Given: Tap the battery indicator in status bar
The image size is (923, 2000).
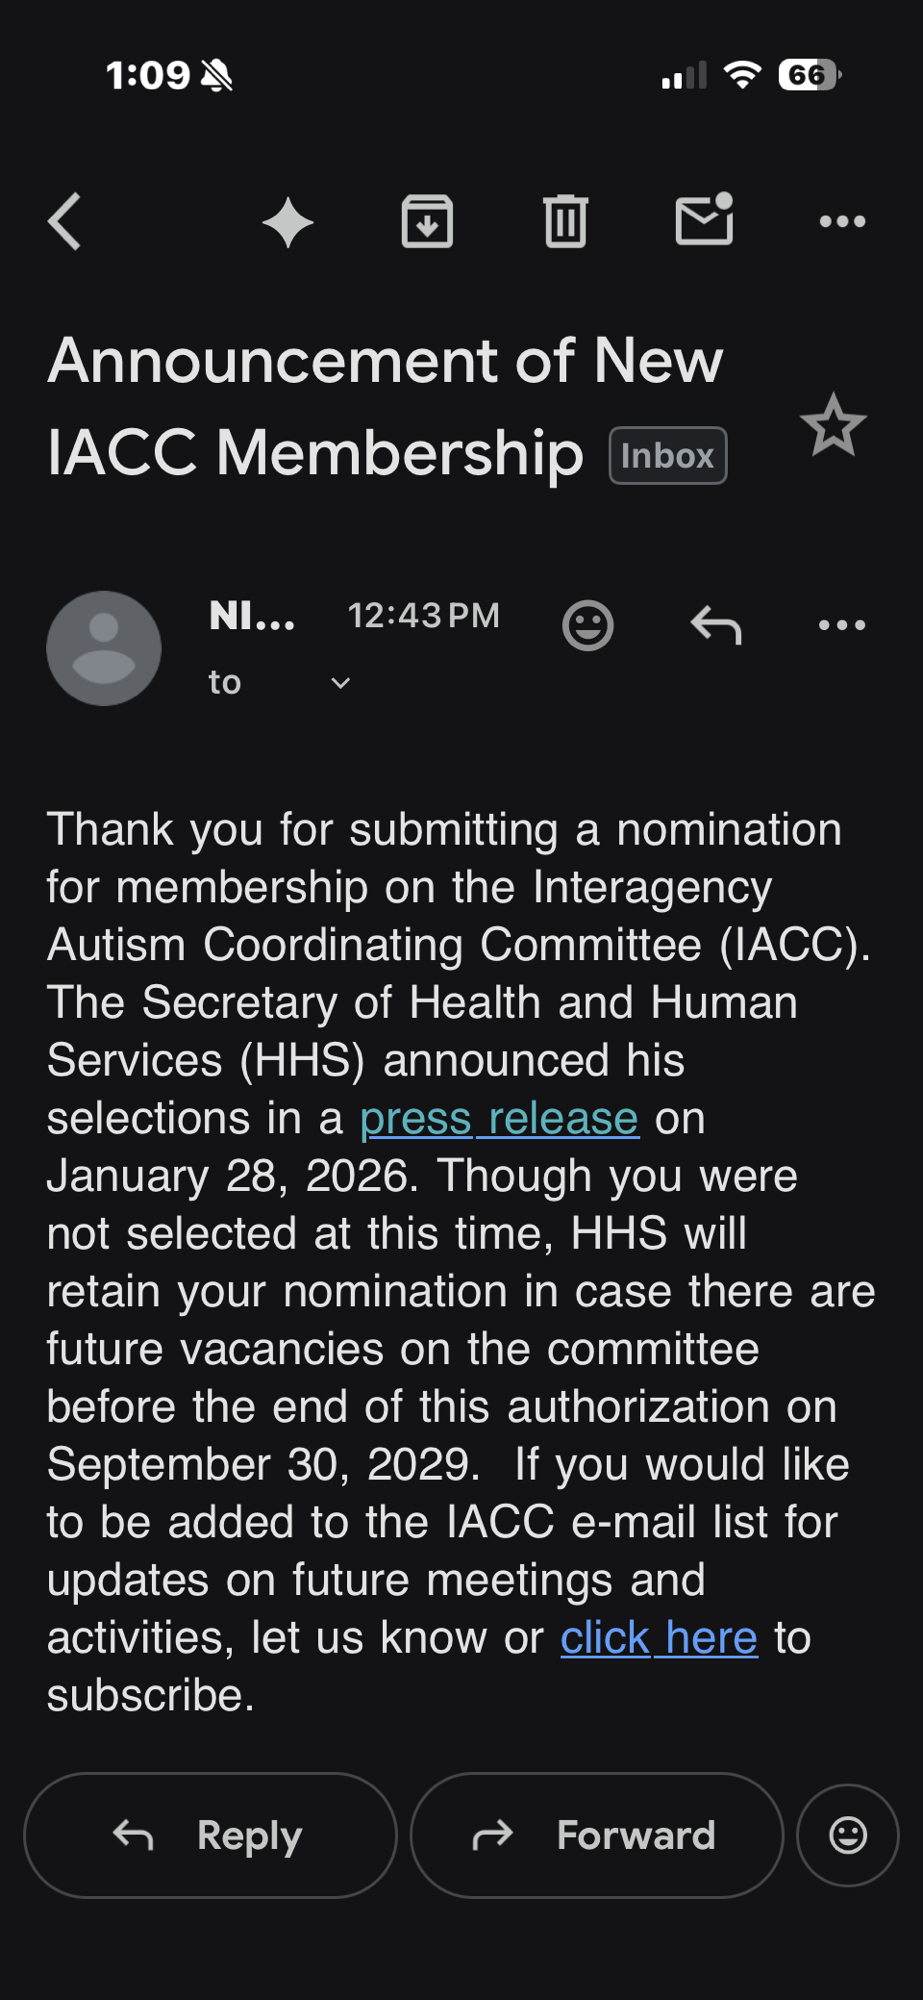Looking at the screenshot, I should (x=809, y=75).
